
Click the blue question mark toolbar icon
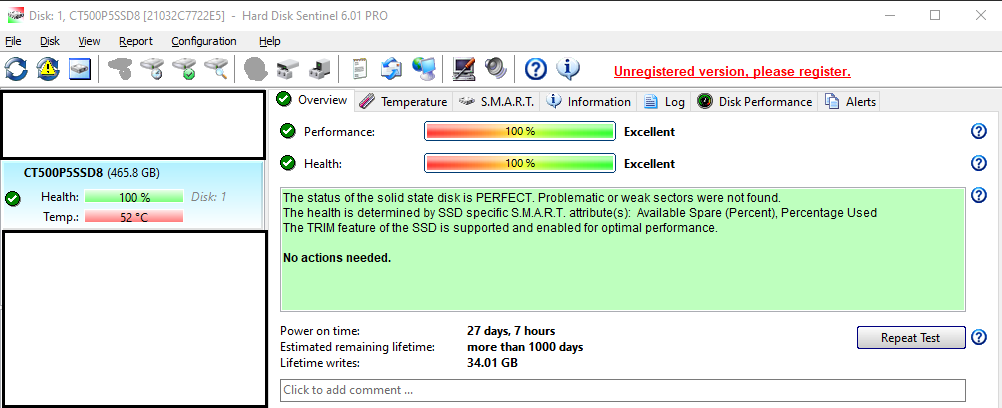coord(536,69)
